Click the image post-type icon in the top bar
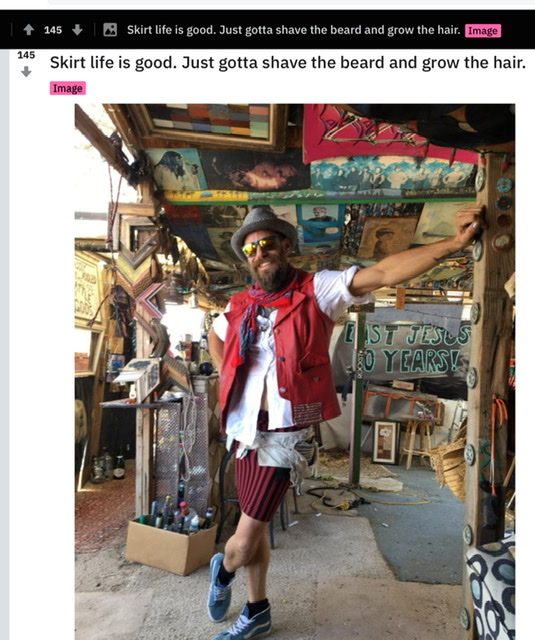Viewport: 535px width, 640px height. tap(110, 30)
